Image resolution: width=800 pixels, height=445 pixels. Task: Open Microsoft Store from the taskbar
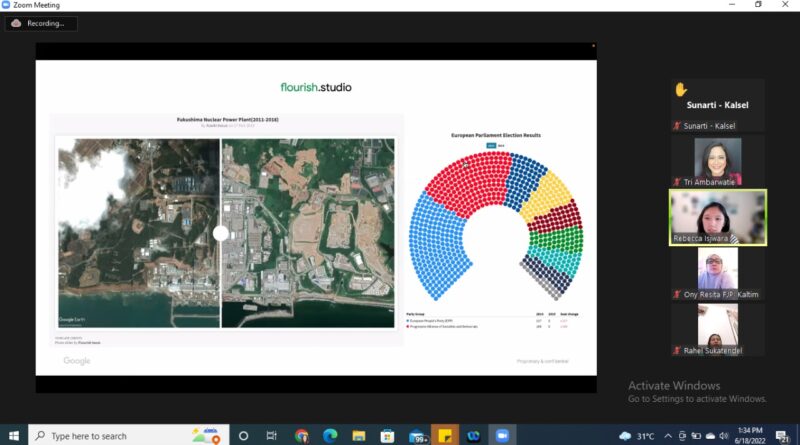pos(388,436)
